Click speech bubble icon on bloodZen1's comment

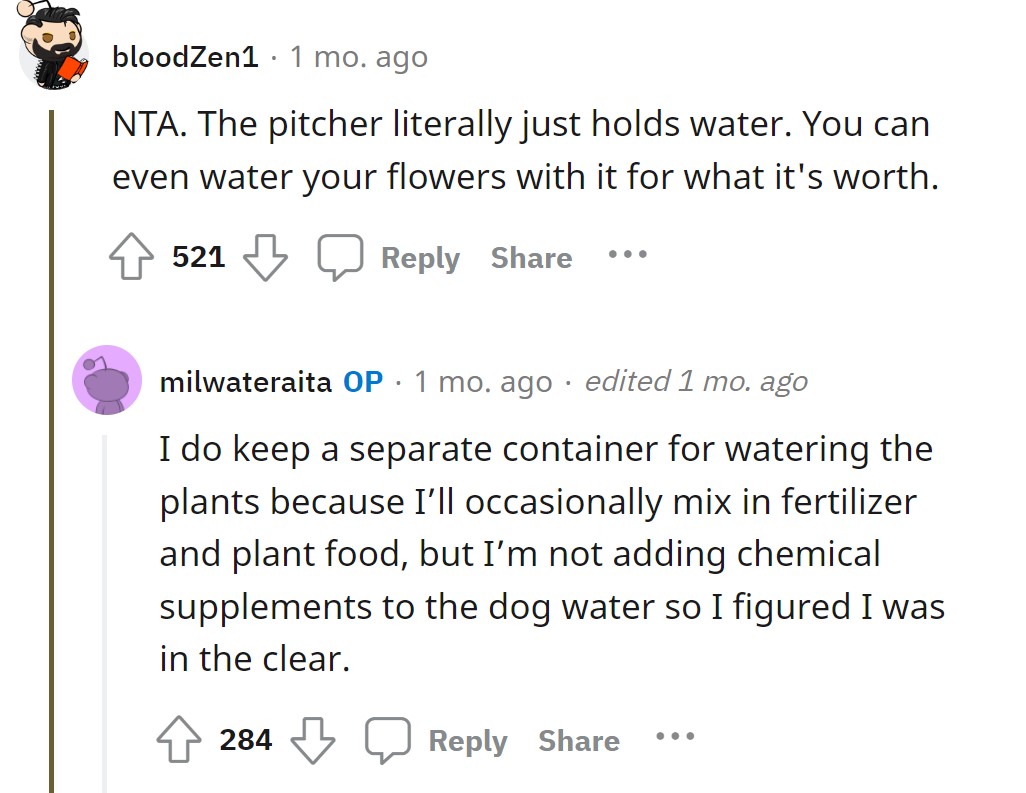[340, 257]
